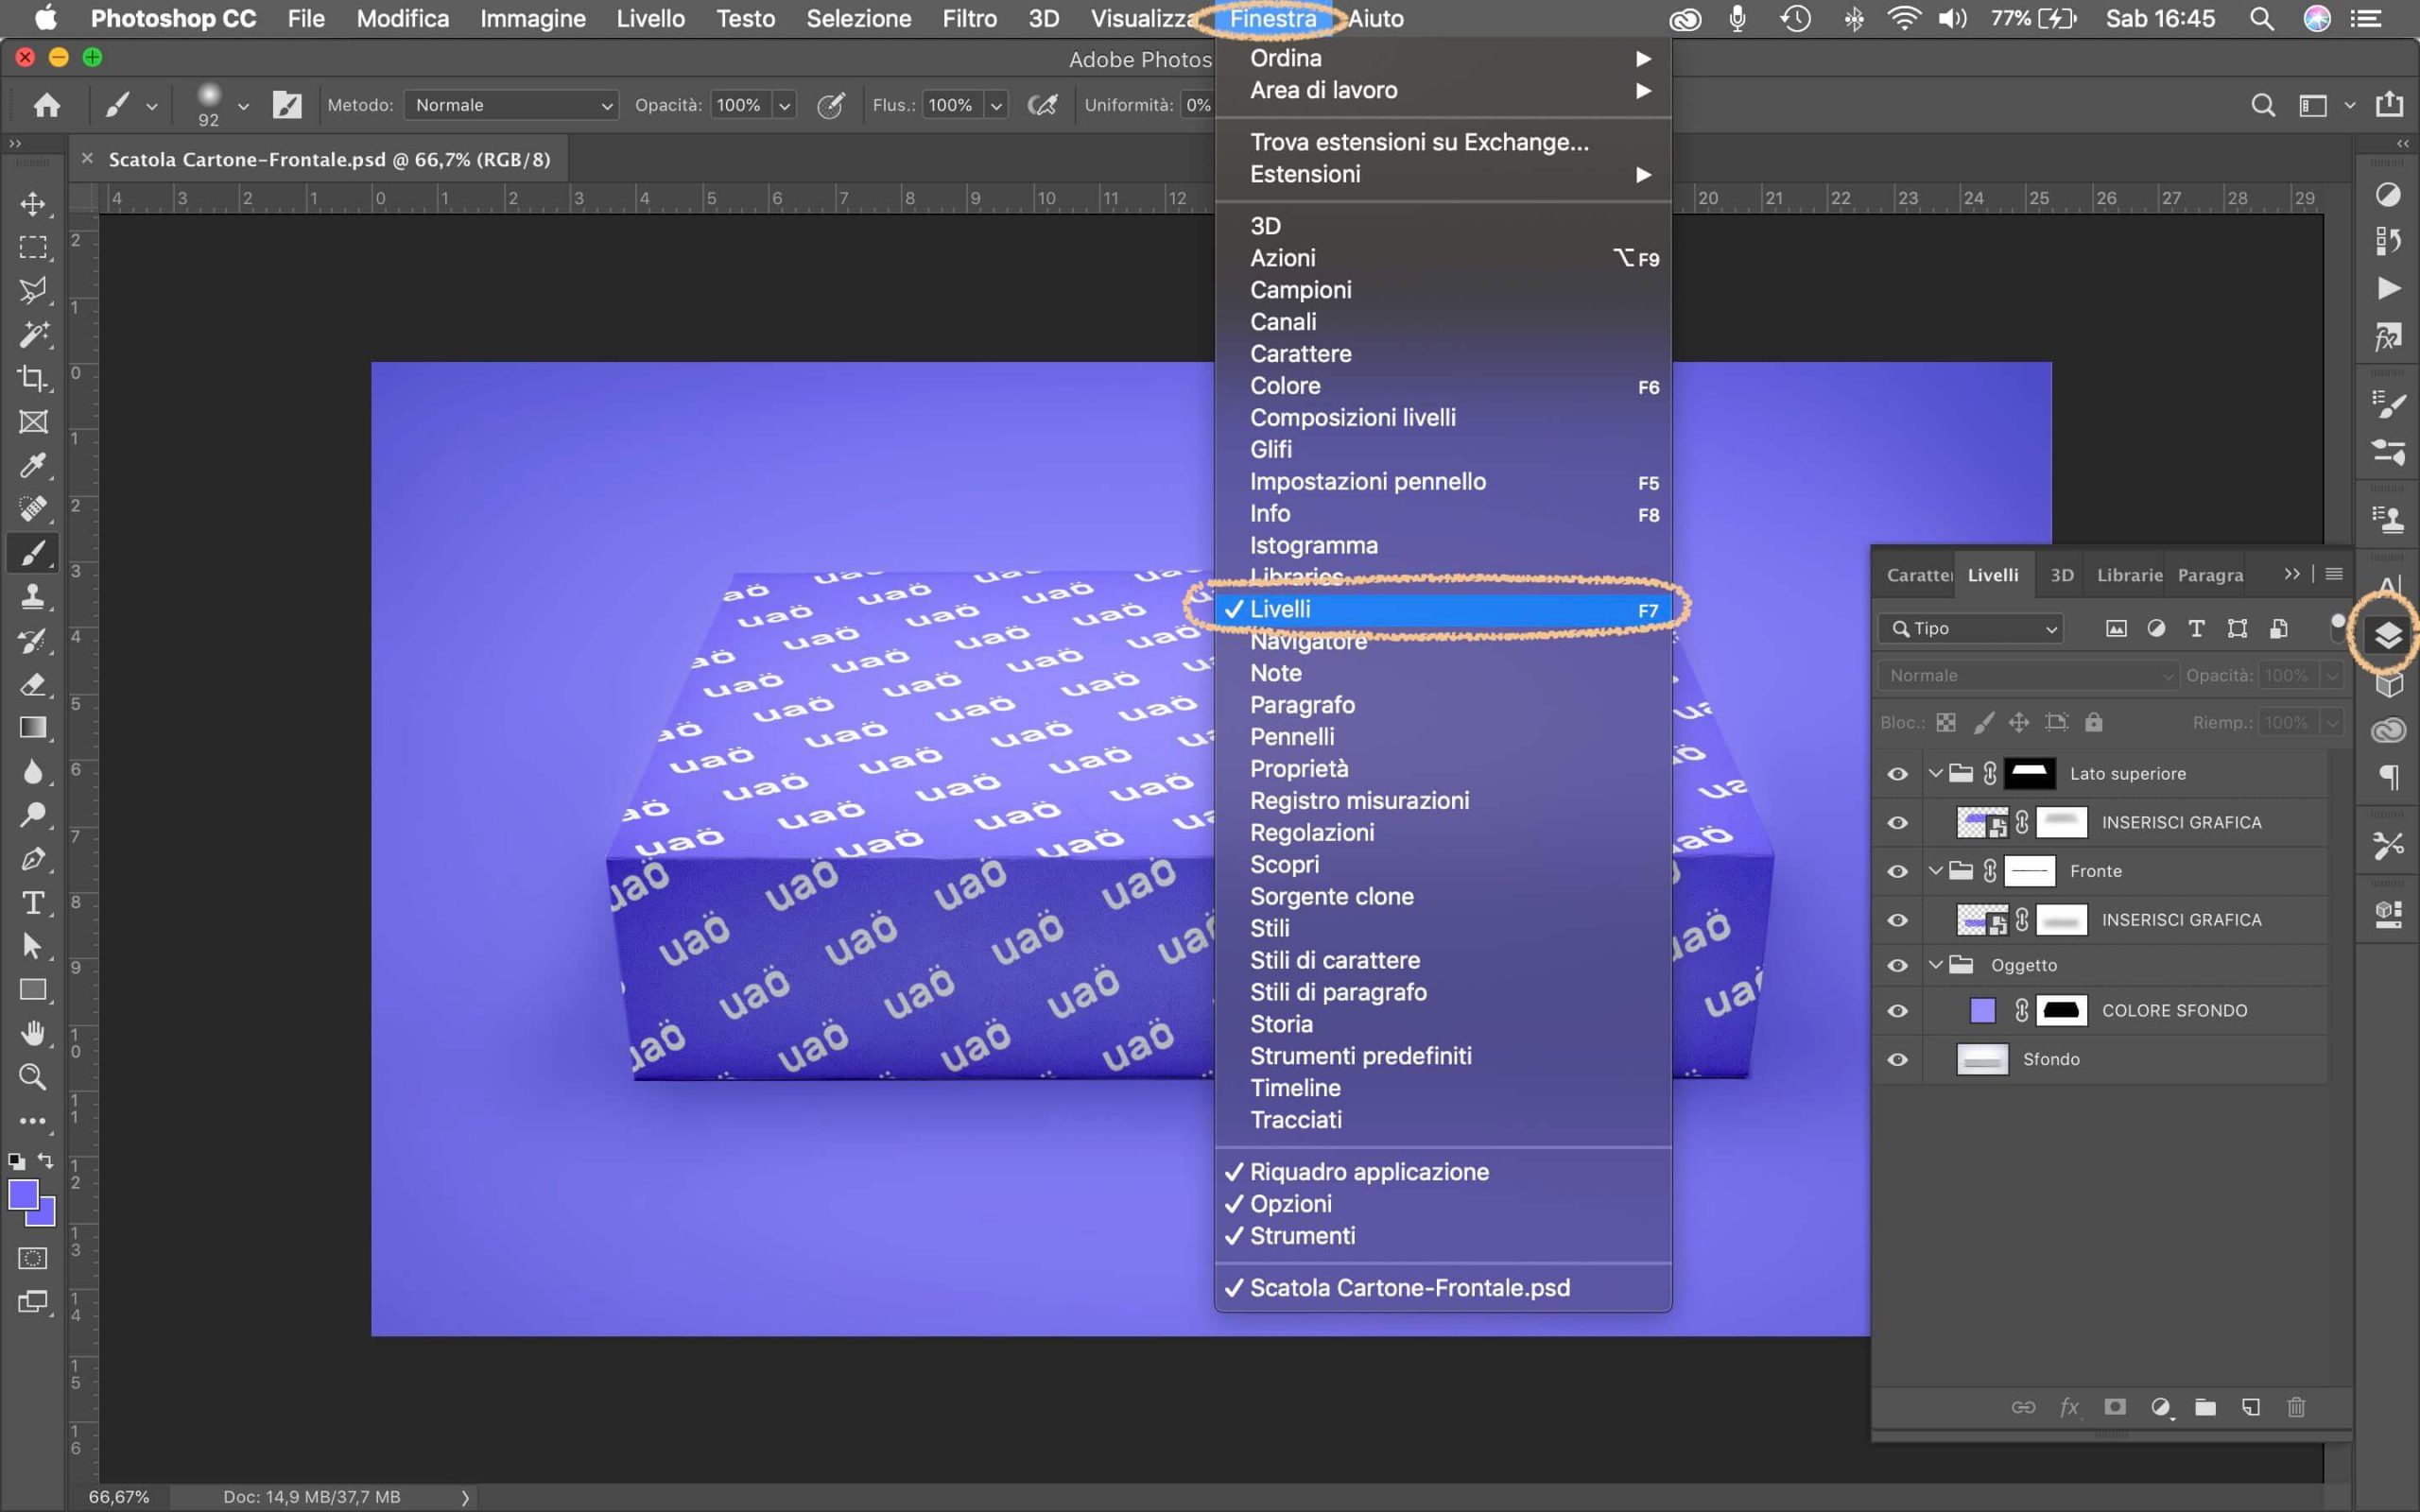Viewport: 2420px width, 1512px height.
Task: Open the Layers panel icon in dock
Action: coord(2388,635)
